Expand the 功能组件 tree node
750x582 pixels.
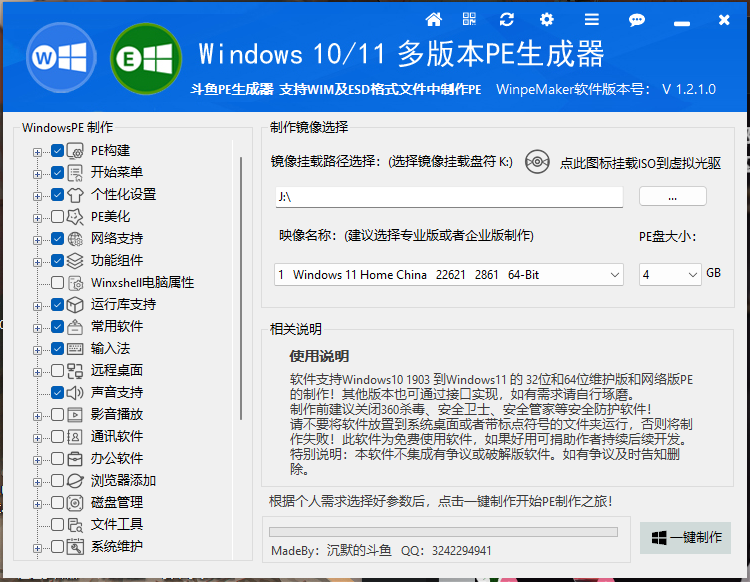coord(37,262)
